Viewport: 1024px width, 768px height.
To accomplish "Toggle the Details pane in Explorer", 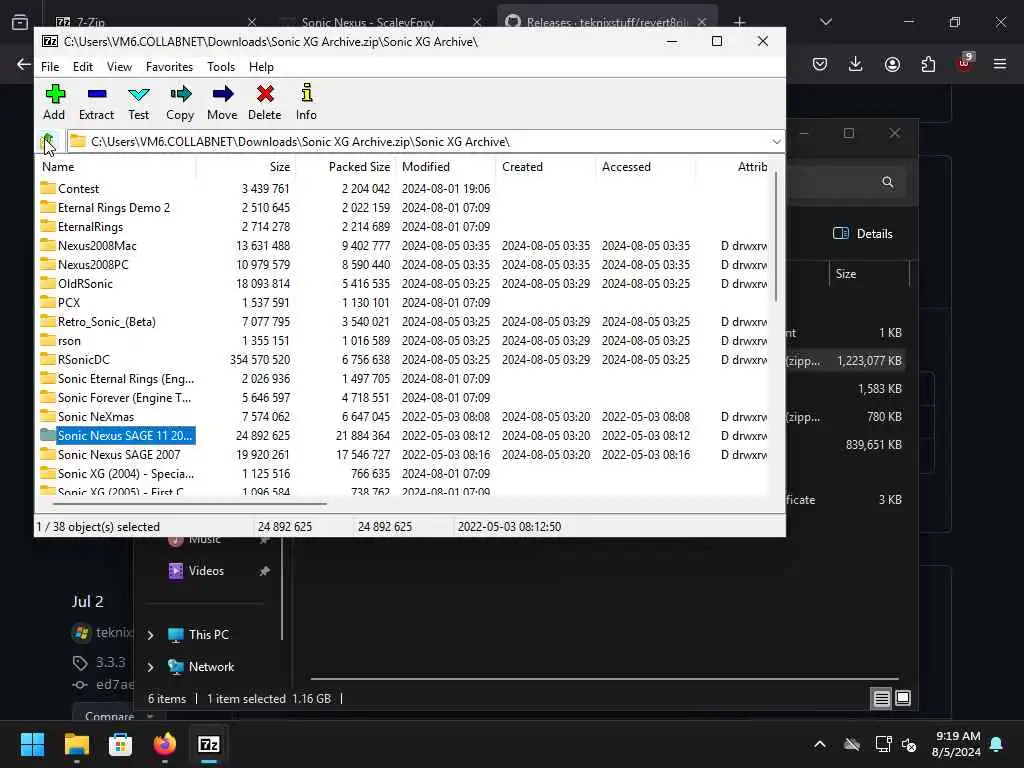I will 863,234.
